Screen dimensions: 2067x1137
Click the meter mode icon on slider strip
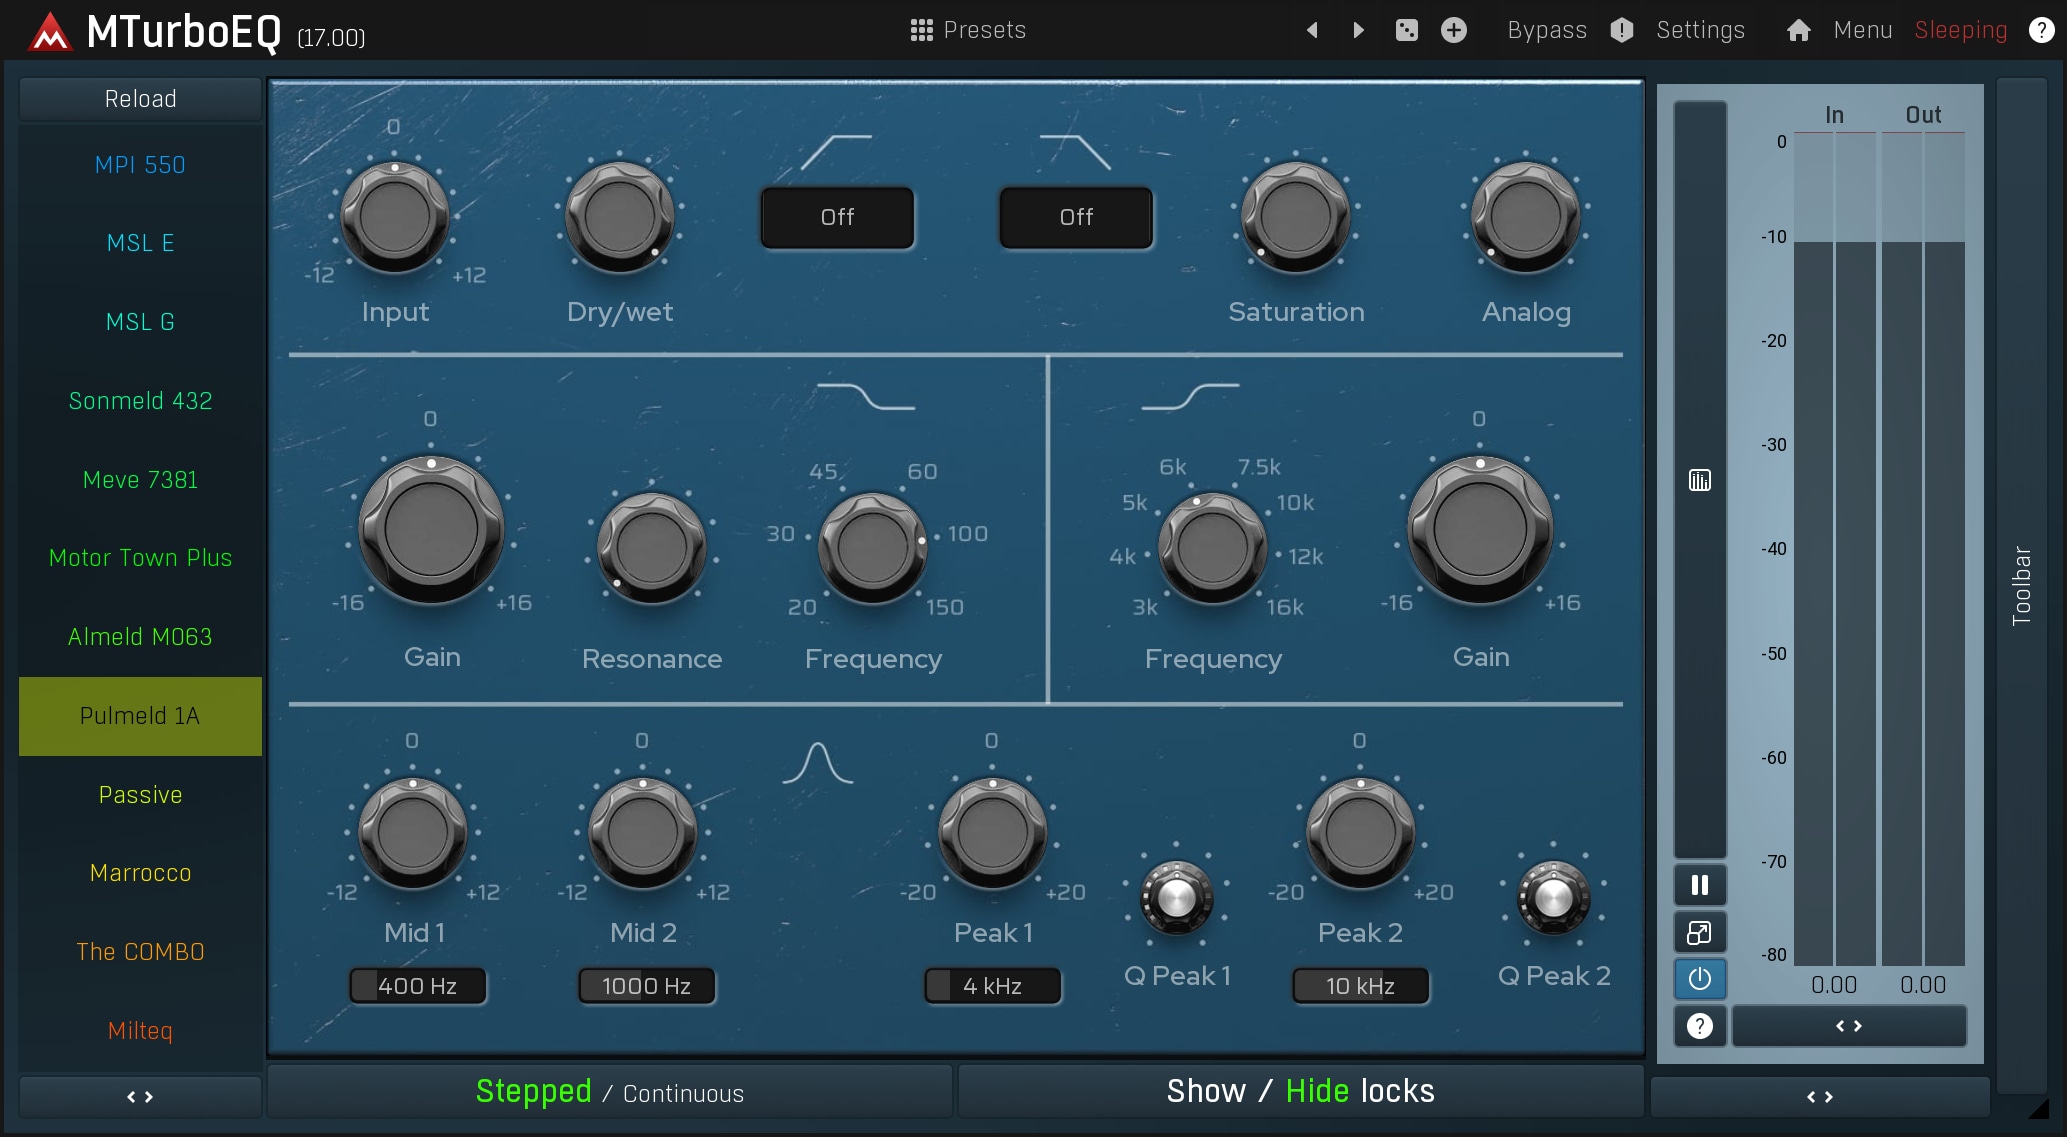[1699, 481]
